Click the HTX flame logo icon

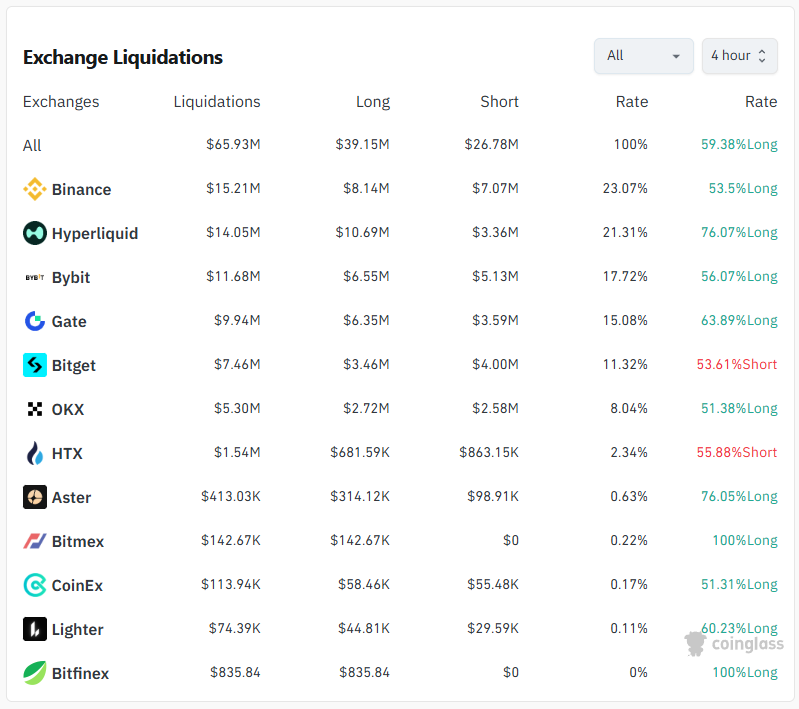pyautogui.click(x=35, y=453)
